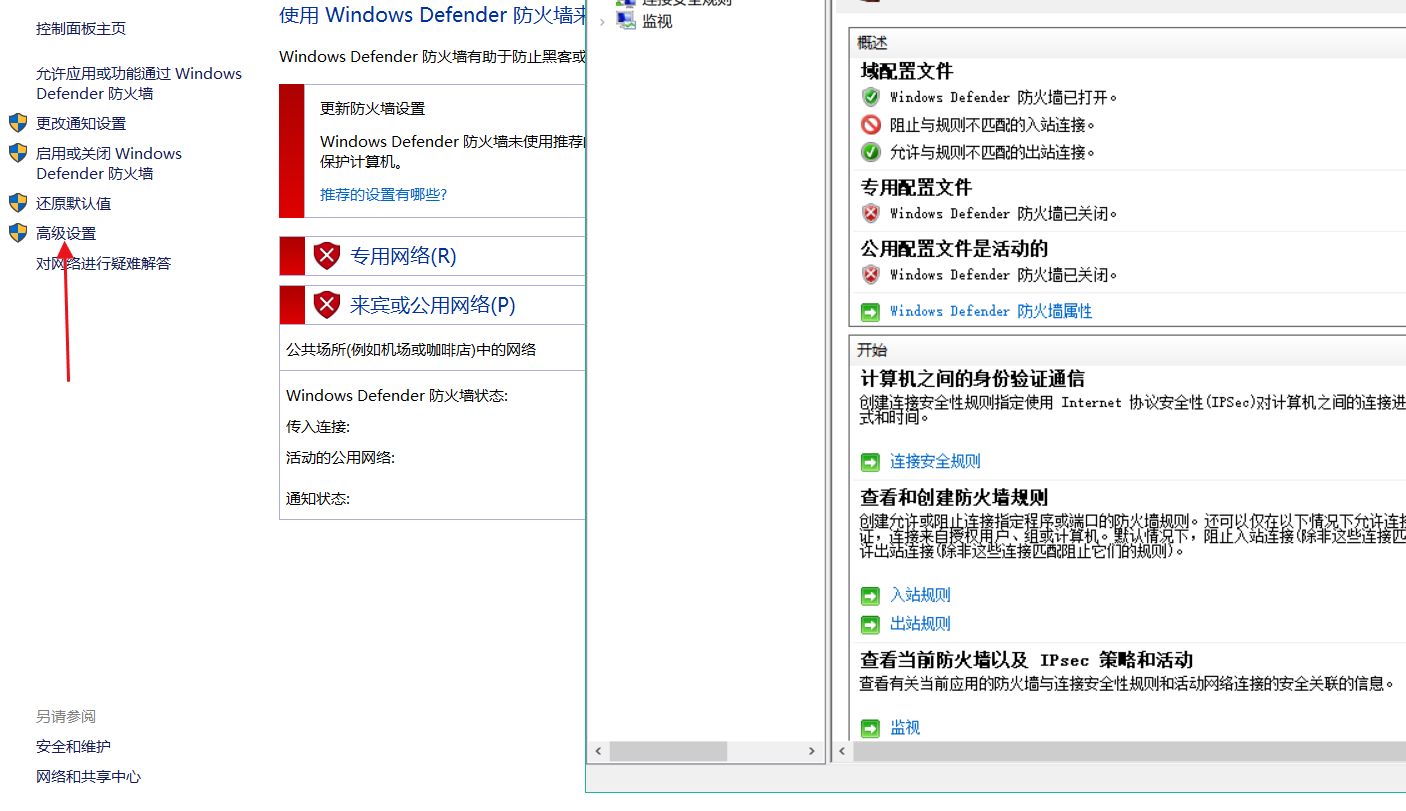Image resolution: width=1406 pixels, height=811 pixels.
Task: Click 传入连接: label
Action: click(x=318, y=427)
